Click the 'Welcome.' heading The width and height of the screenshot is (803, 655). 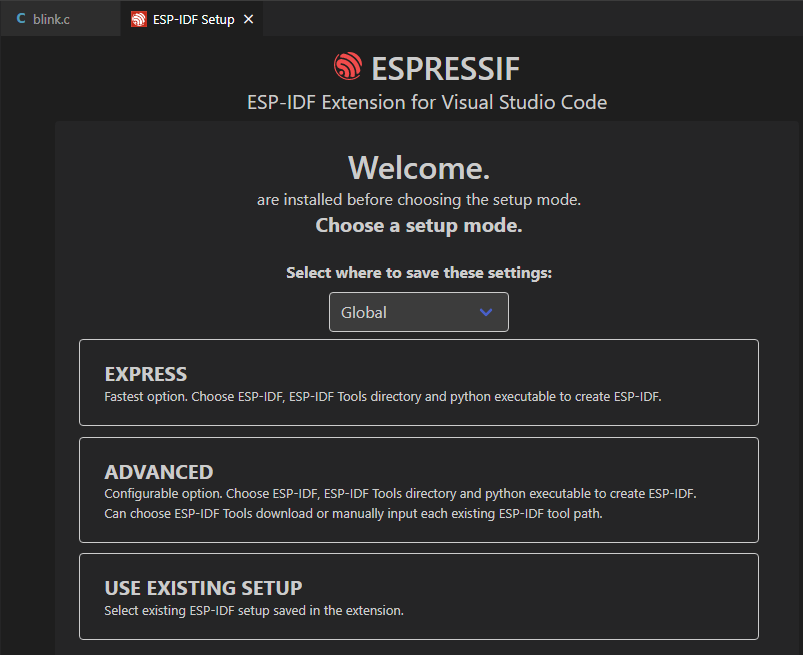click(x=419, y=167)
